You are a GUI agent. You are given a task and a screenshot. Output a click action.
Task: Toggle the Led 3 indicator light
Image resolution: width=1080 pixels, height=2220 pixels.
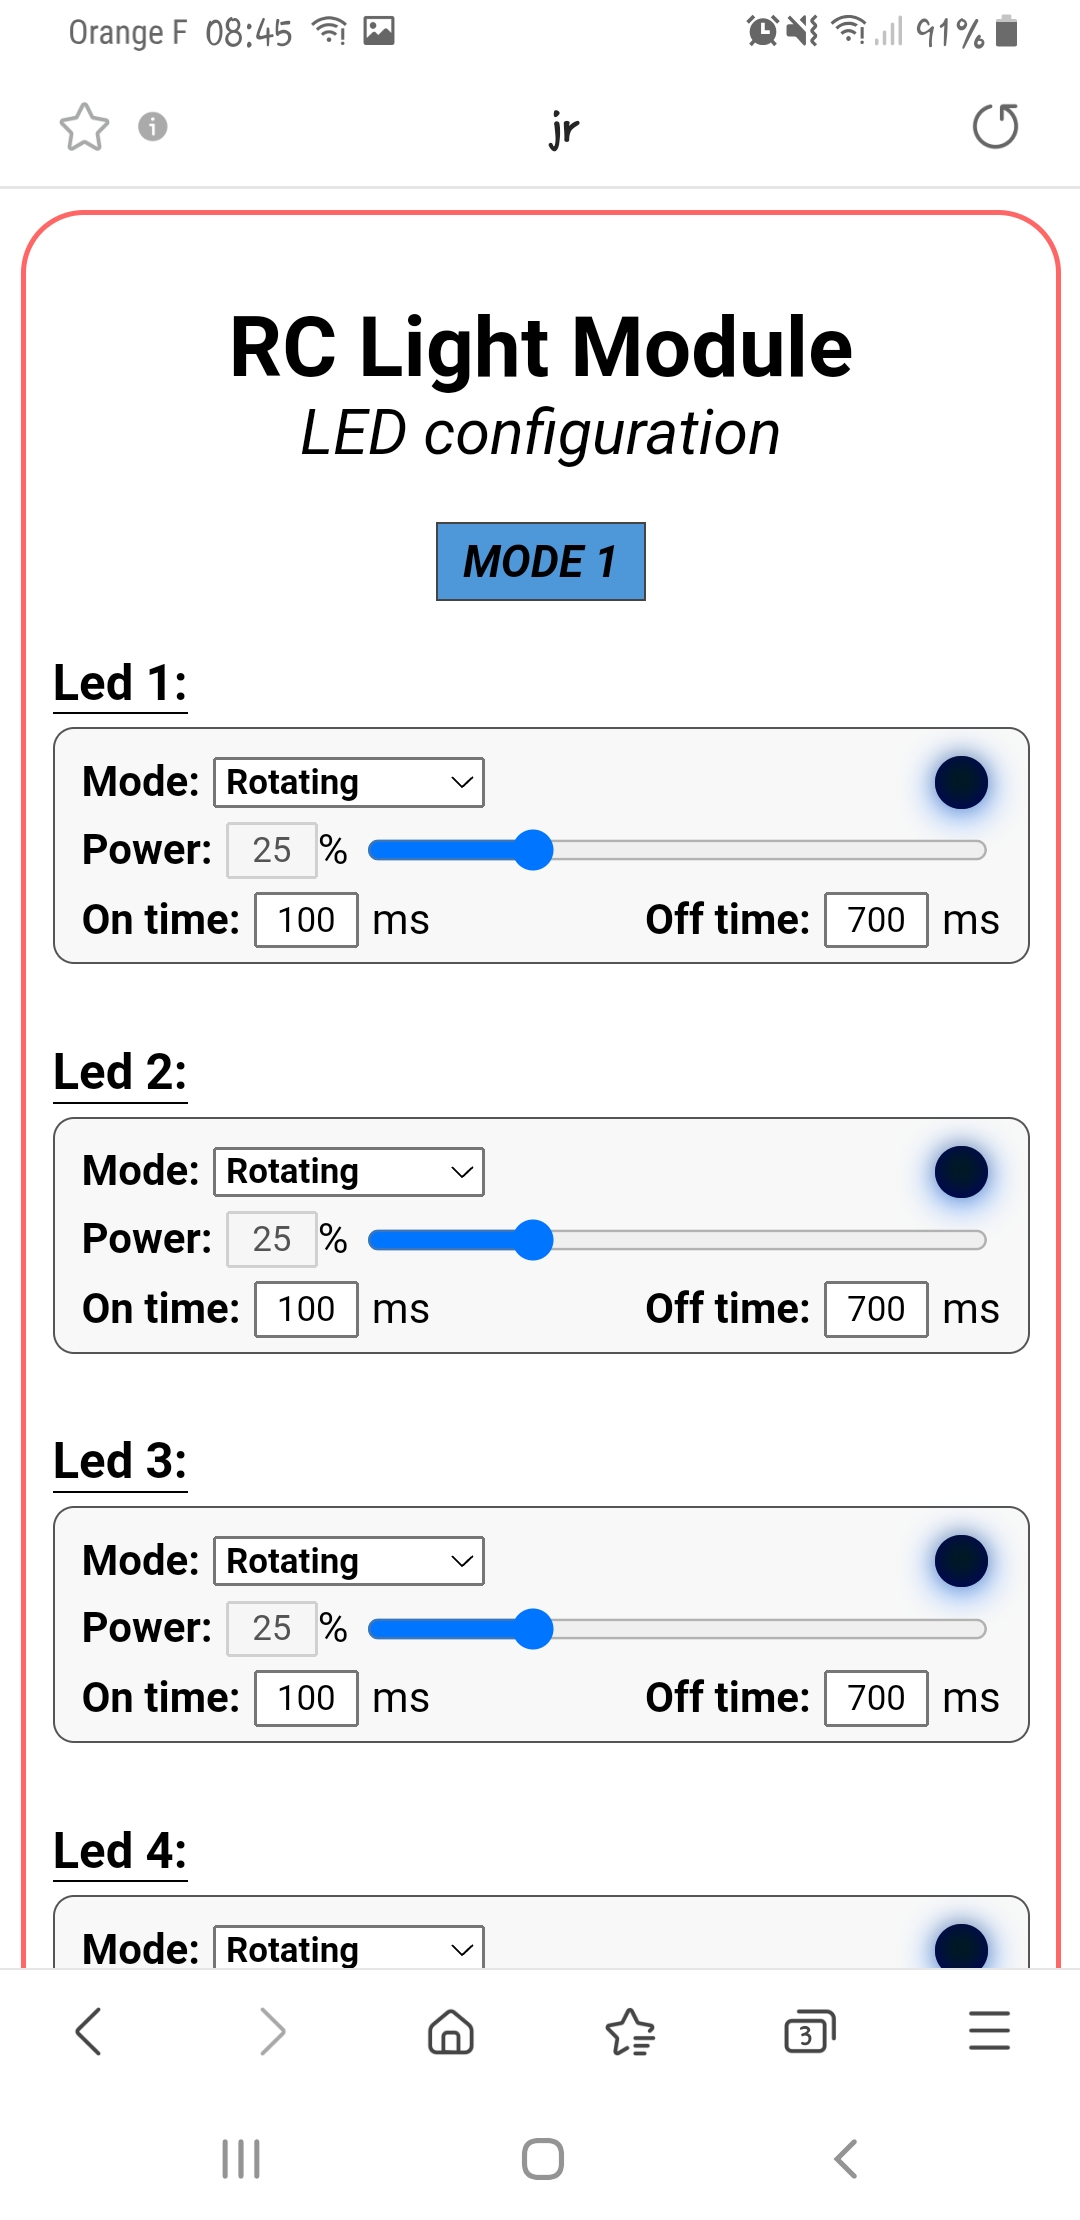point(961,1561)
